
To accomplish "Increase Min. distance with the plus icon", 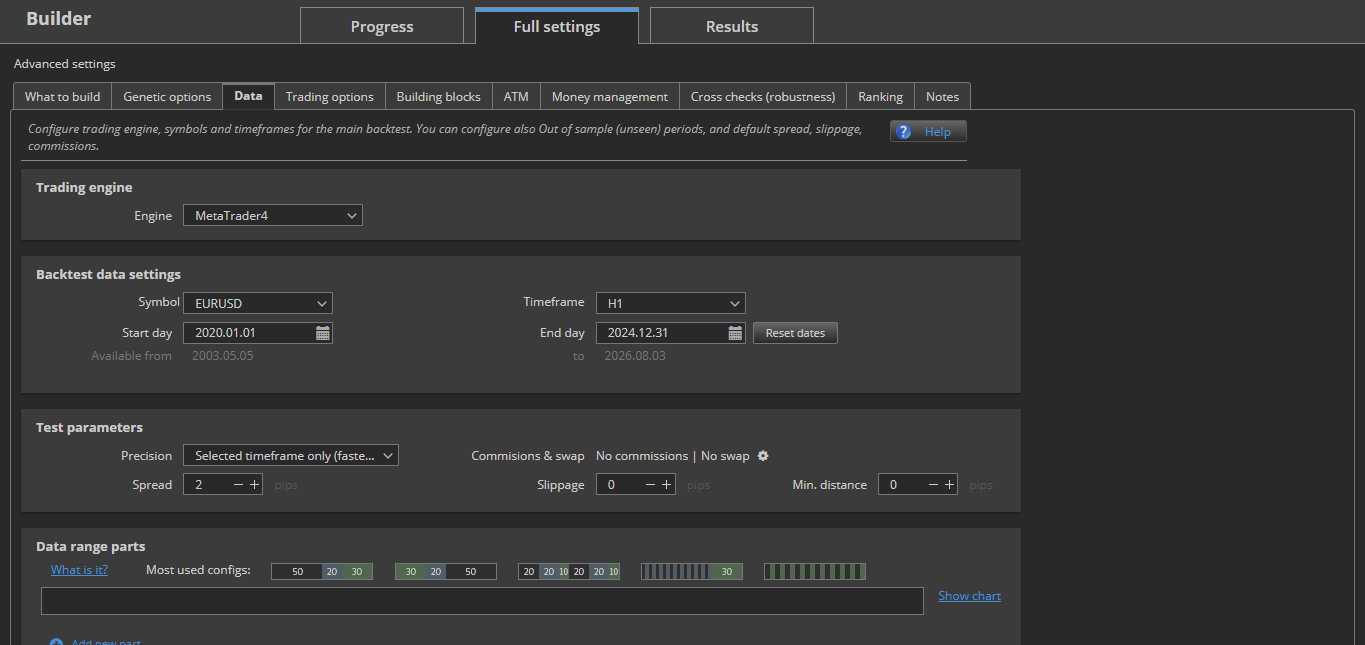I will (x=949, y=485).
